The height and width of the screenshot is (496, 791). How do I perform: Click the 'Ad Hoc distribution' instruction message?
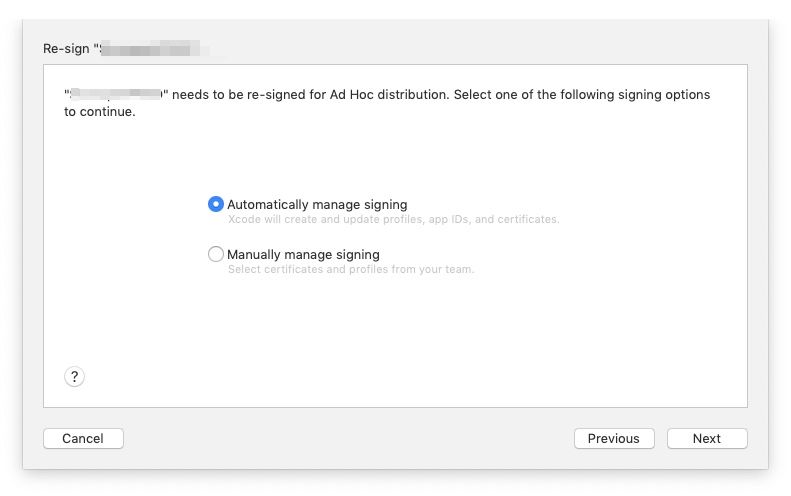[387, 103]
